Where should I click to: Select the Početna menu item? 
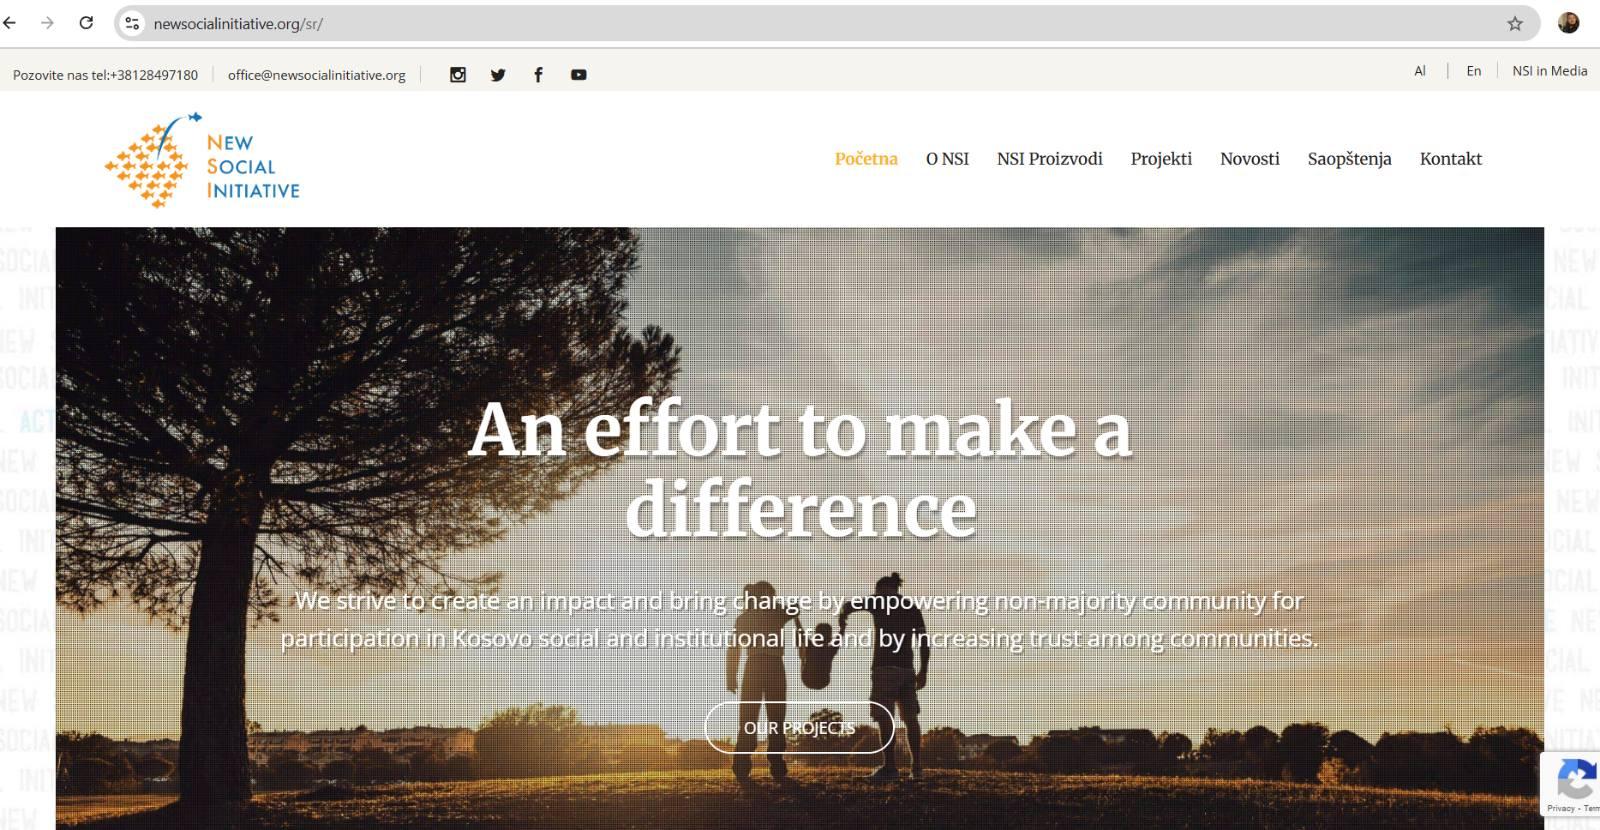(866, 159)
